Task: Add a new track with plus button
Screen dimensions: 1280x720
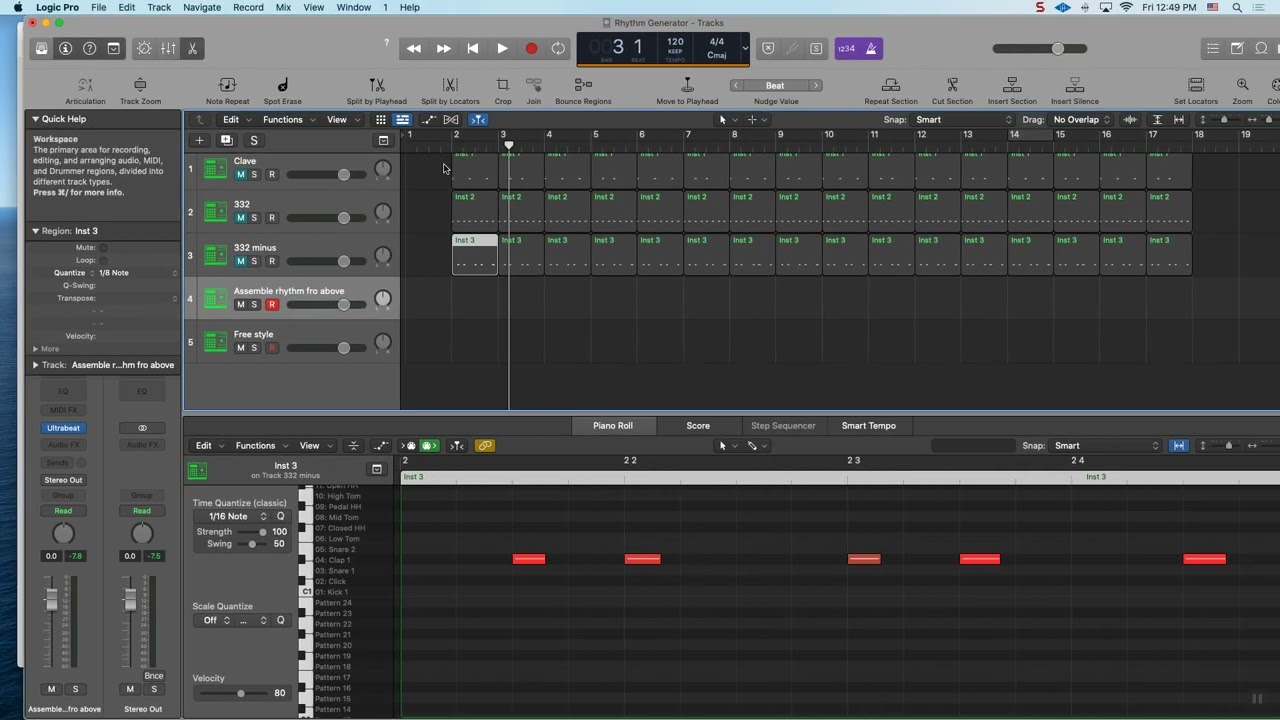Action: click(199, 141)
